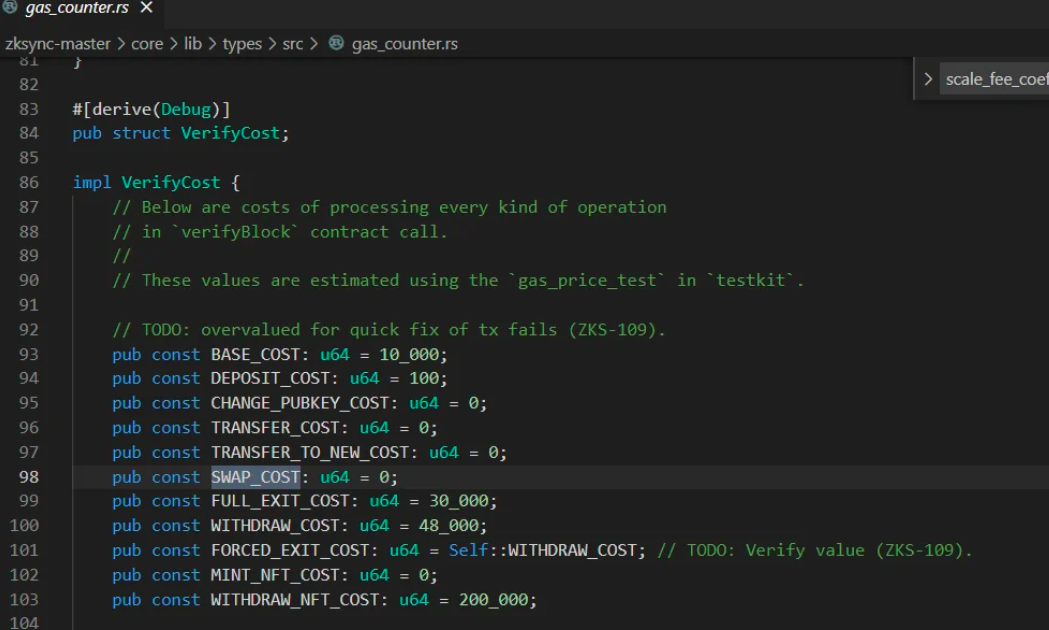Open the core folder breadcrumb
Screen dimensions: 1049x630
tap(147, 44)
